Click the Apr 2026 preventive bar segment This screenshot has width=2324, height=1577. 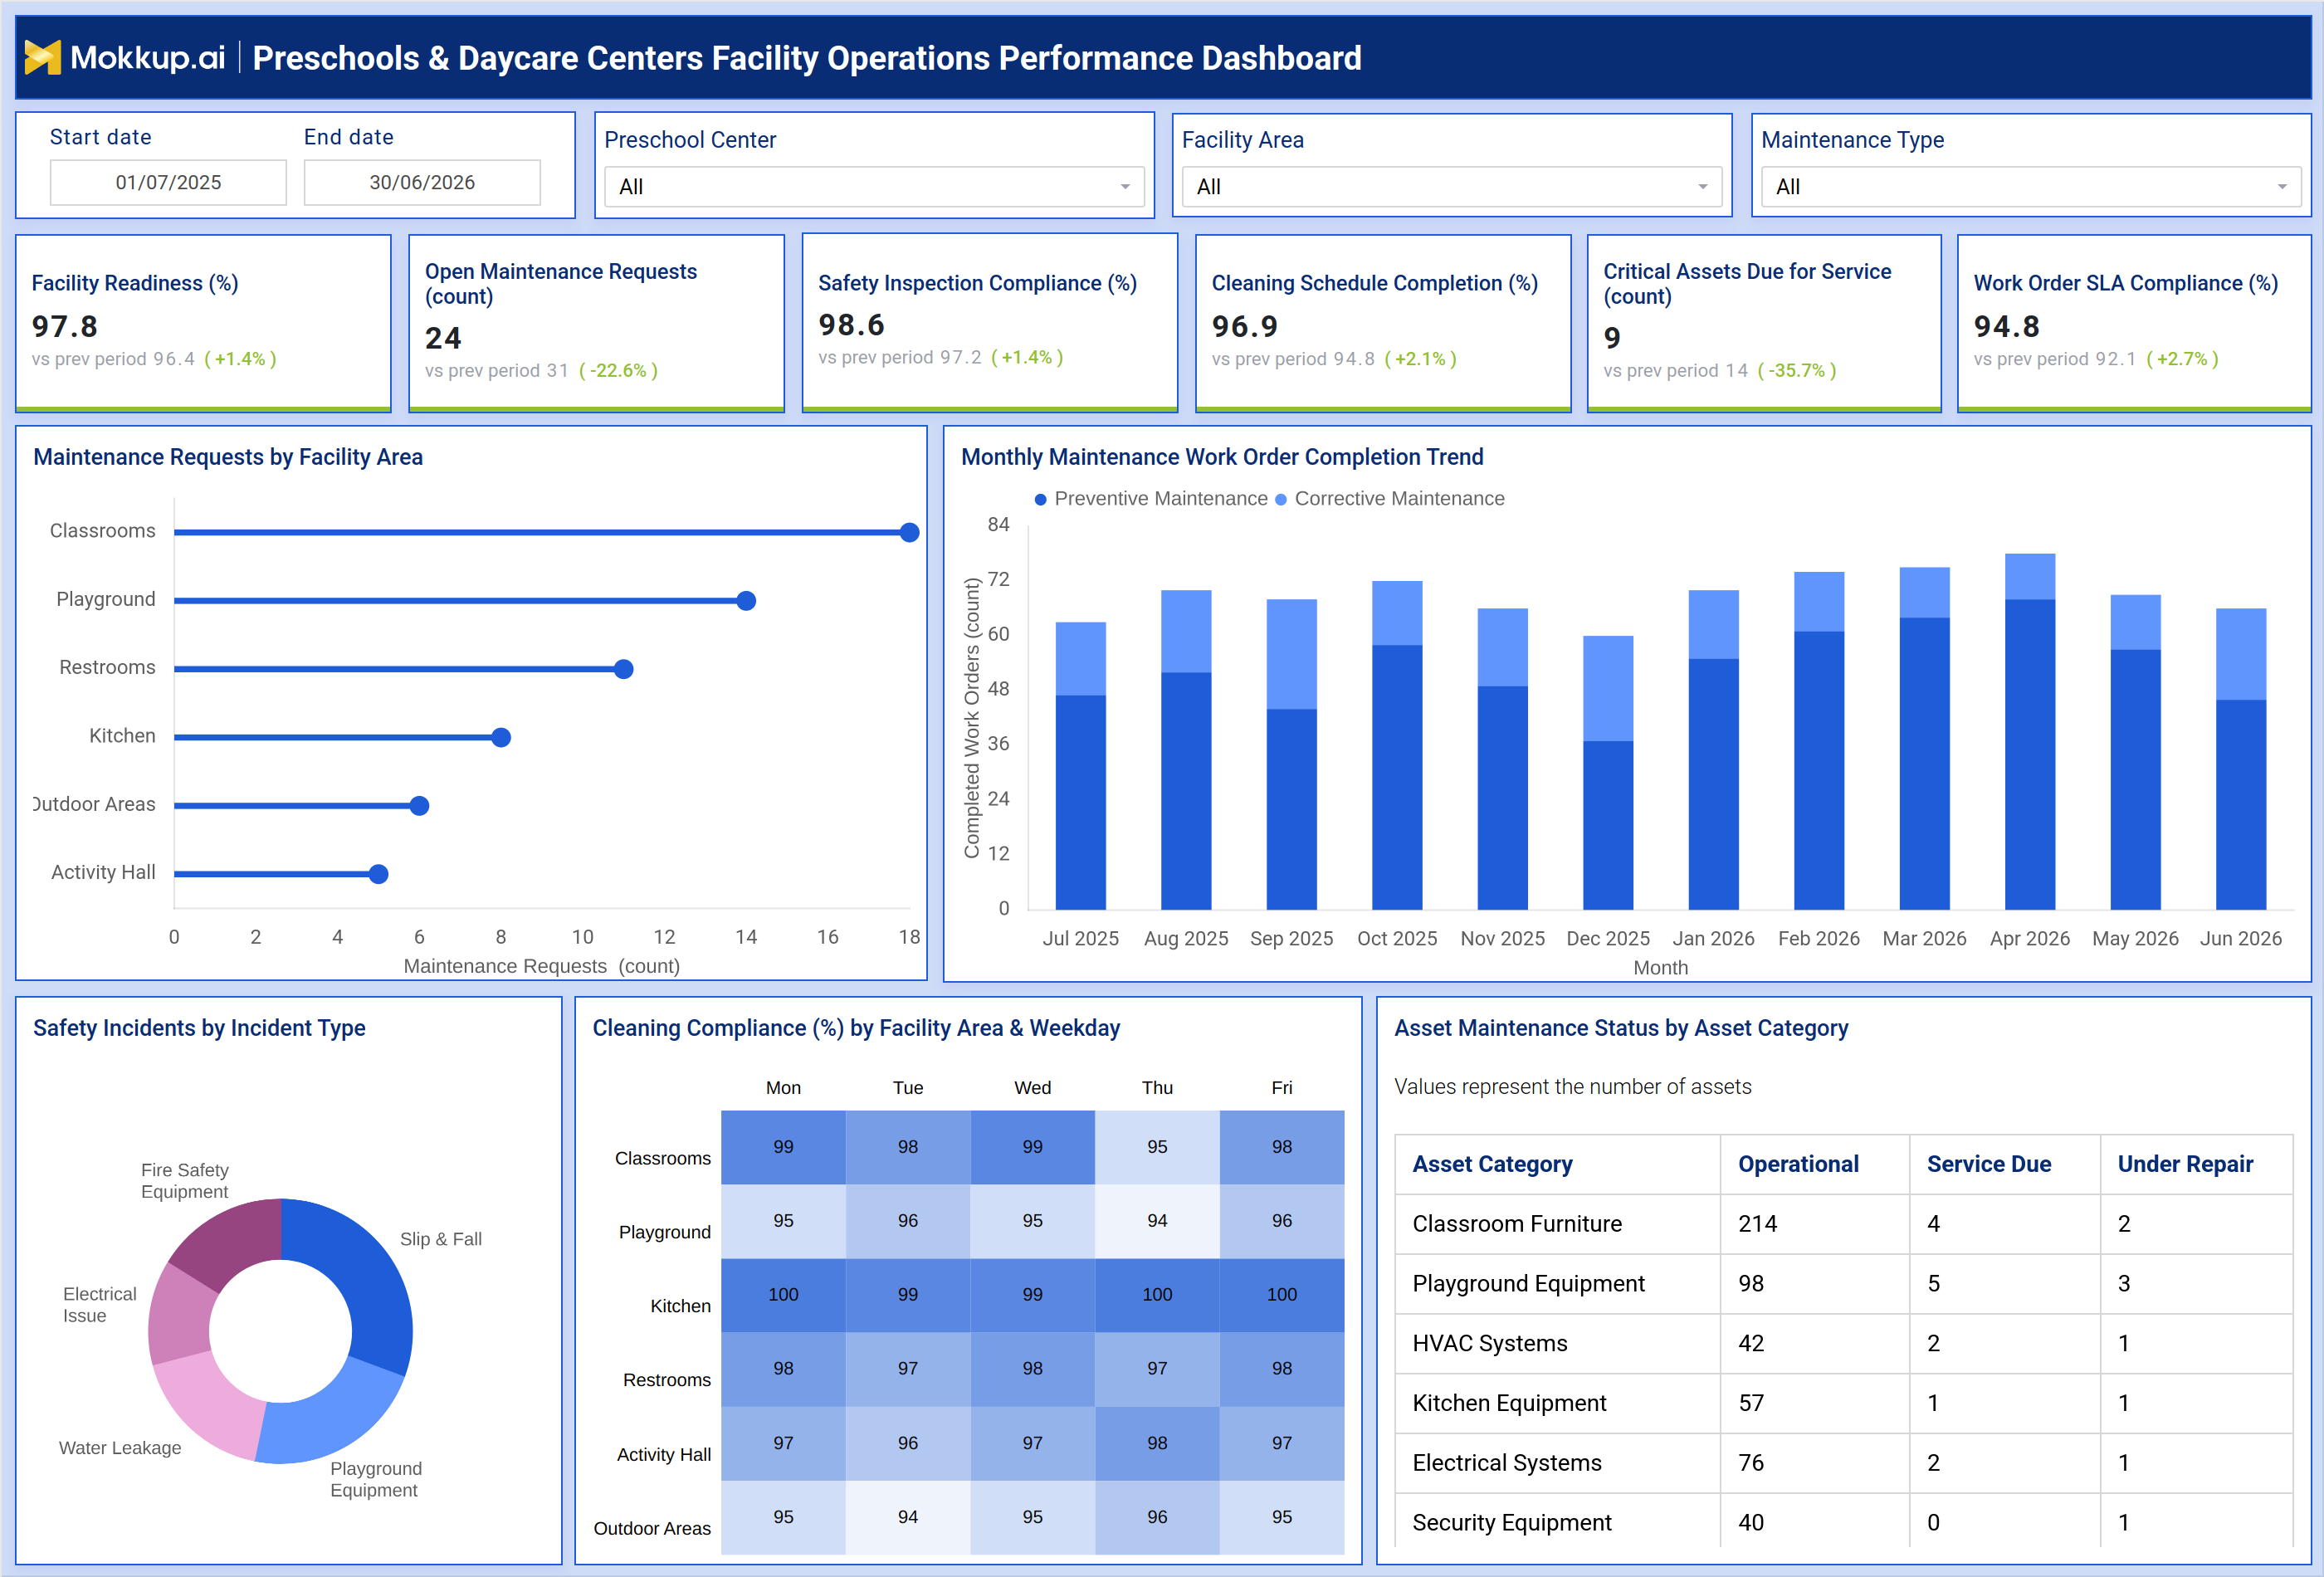tap(2030, 754)
